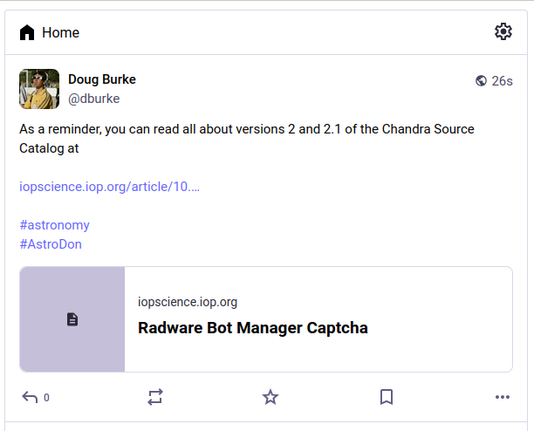Screen dimensions: 534x431
Task: Open the three-dots more menu
Action: [x=502, y=397]
